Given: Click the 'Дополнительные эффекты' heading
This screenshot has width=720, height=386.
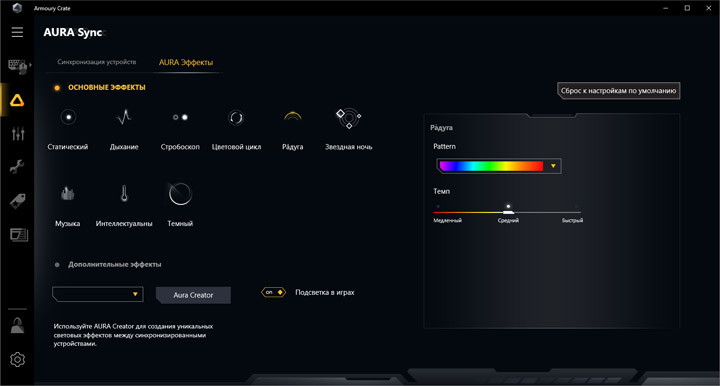Looking at the screenshot, I should point(115,264).
